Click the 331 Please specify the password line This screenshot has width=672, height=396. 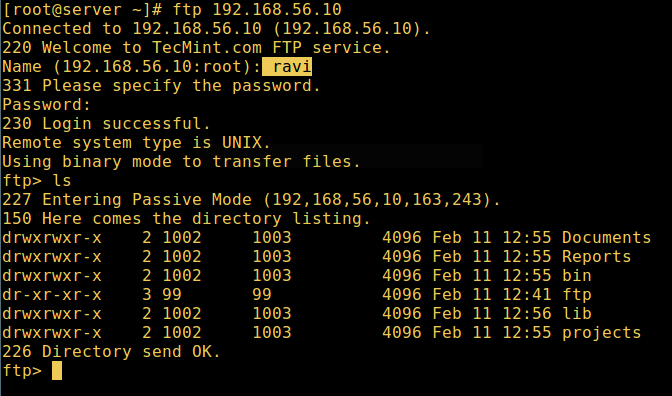point(161,86)
